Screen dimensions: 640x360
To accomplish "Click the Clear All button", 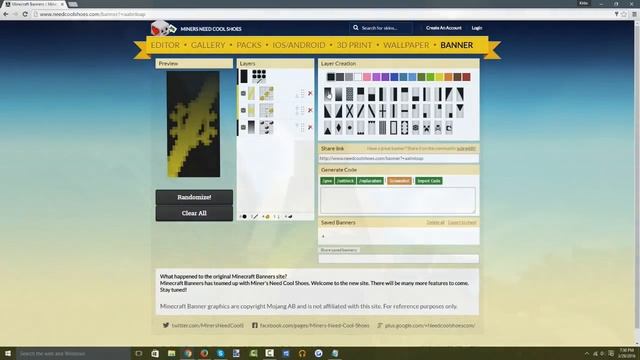I will 194,213.
